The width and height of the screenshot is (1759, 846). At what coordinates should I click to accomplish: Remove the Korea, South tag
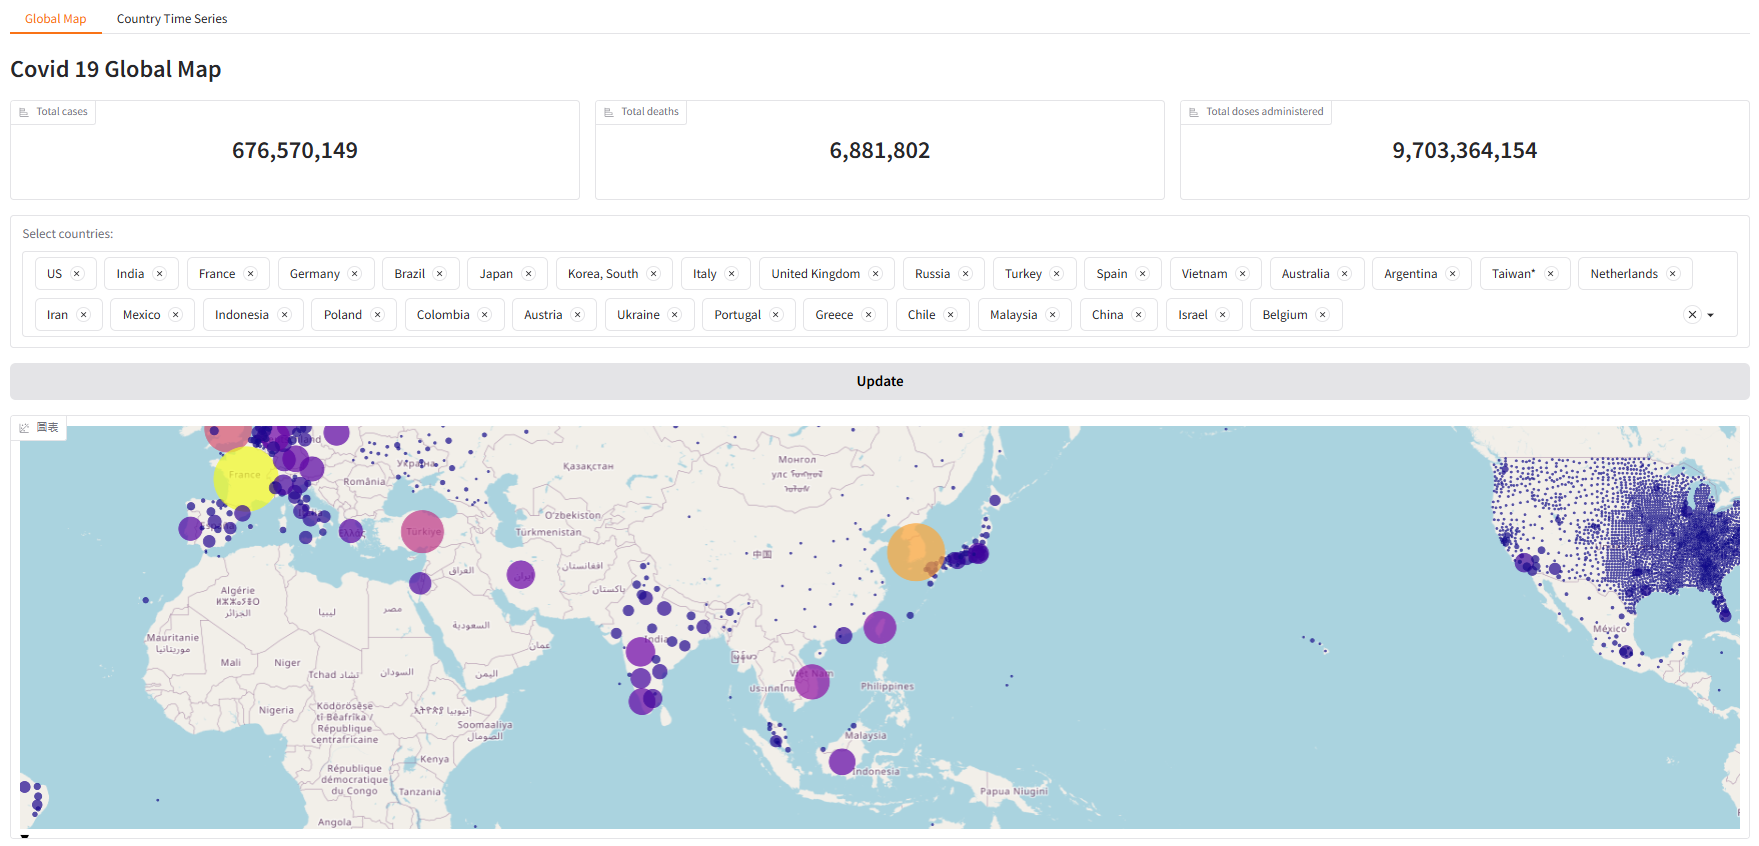(x=653, y=274)
